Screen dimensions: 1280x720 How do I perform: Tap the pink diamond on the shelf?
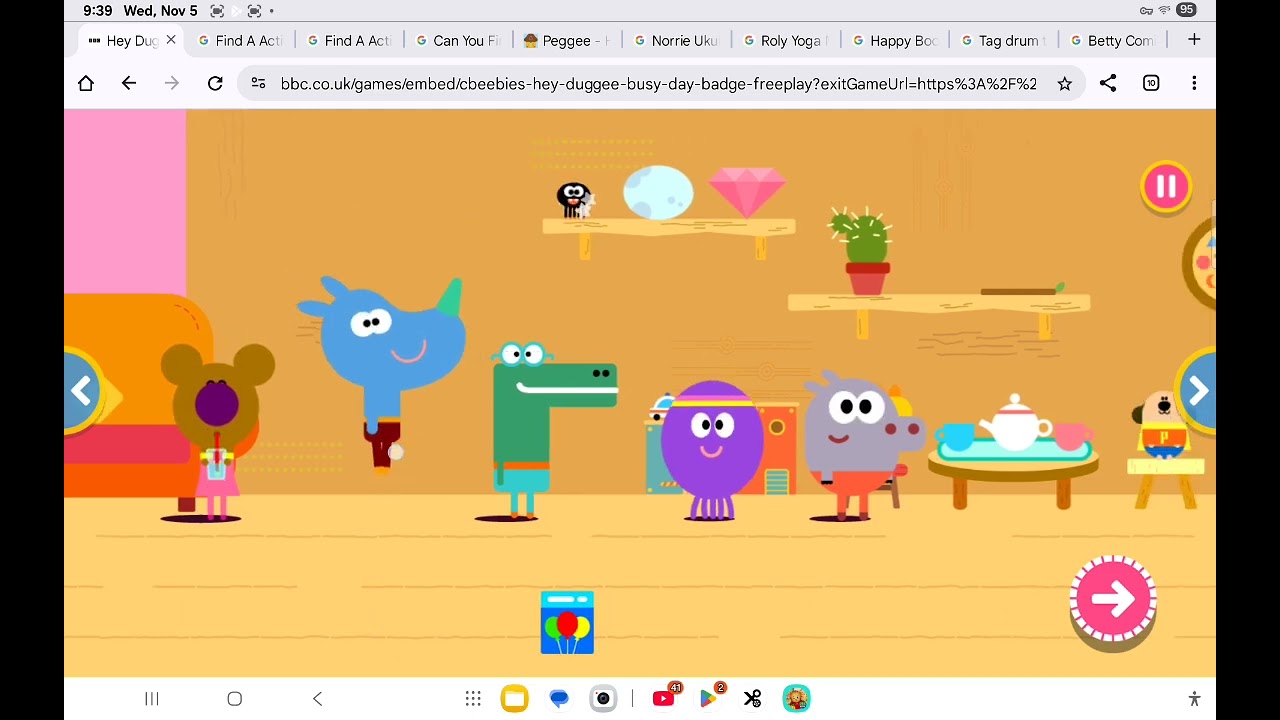(747, 190)
